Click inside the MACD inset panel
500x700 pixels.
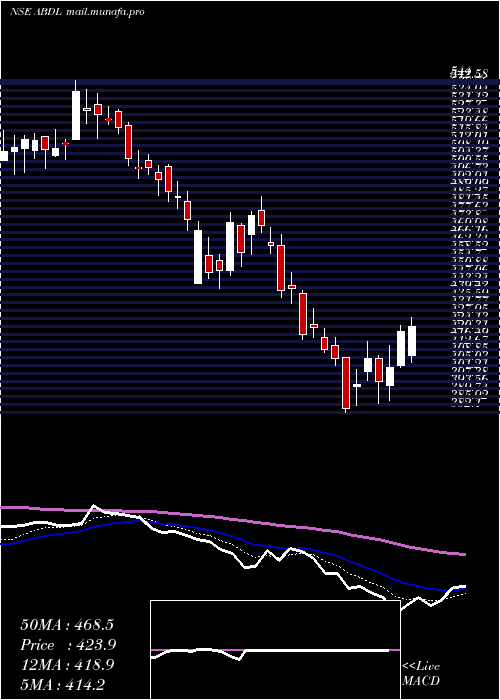[x=275, y=650]
